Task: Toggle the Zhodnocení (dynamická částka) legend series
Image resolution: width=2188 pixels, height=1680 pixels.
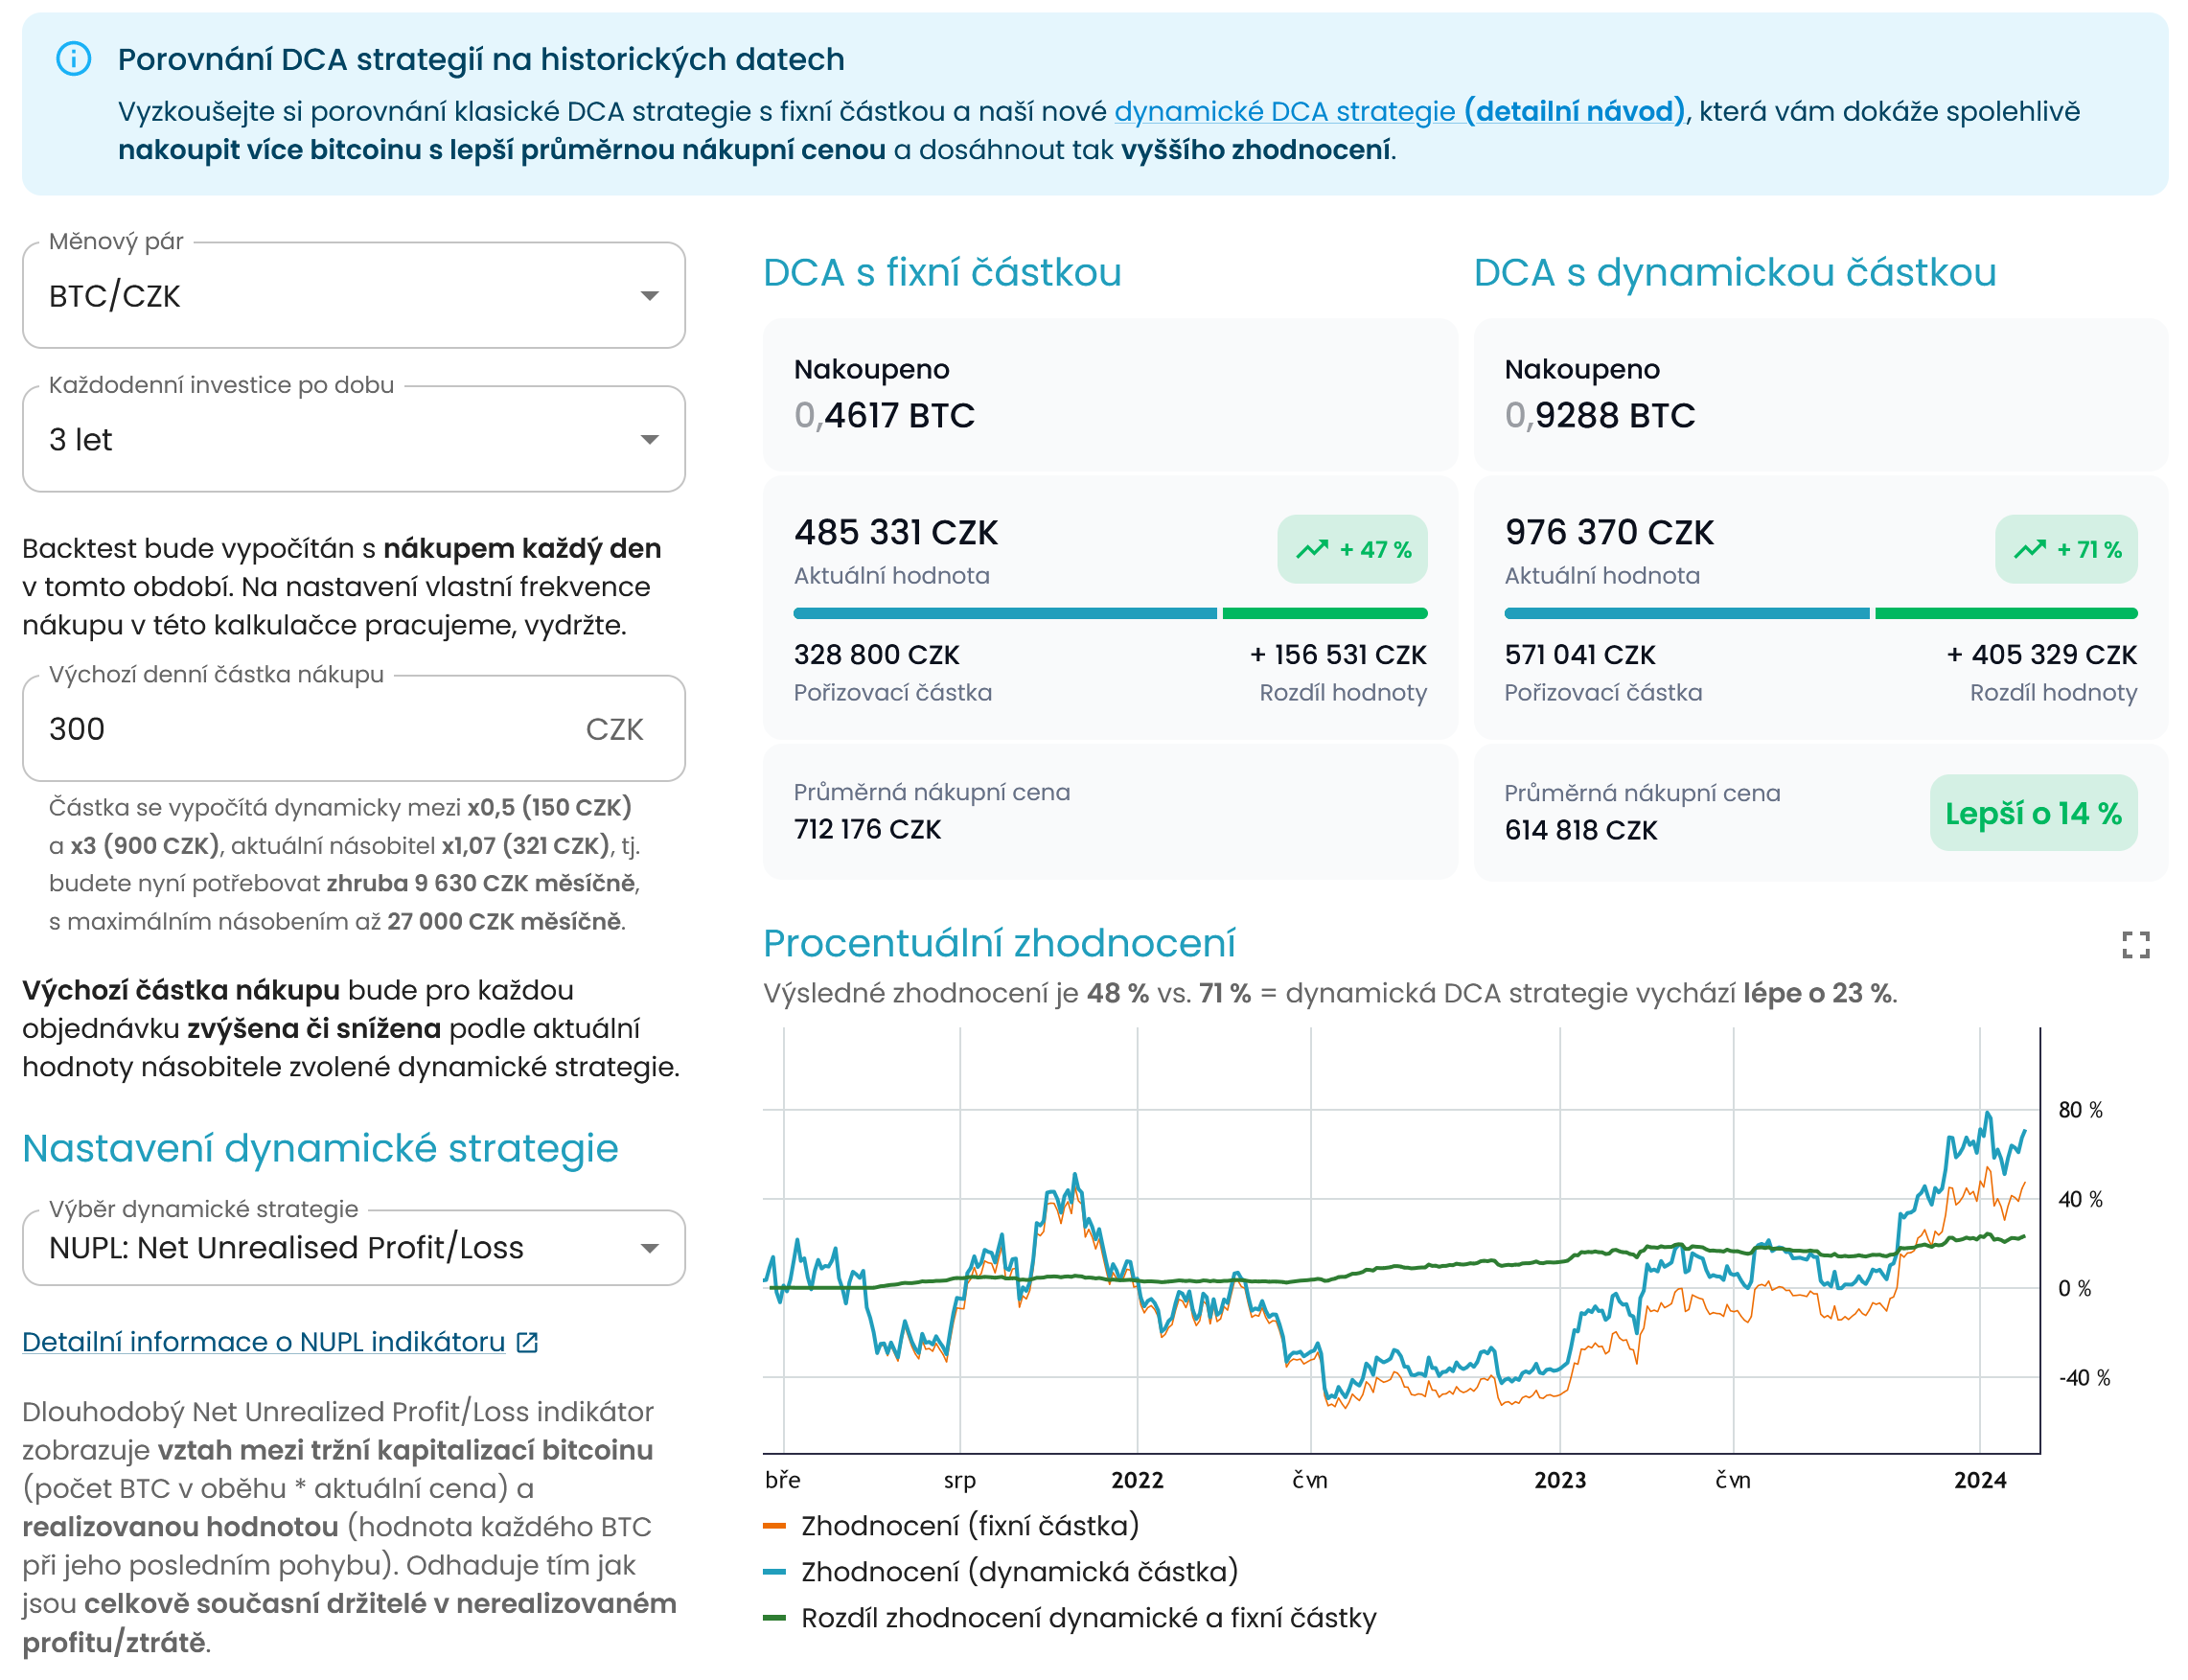Action: pyautogui.click(x=1000, y=1571)
